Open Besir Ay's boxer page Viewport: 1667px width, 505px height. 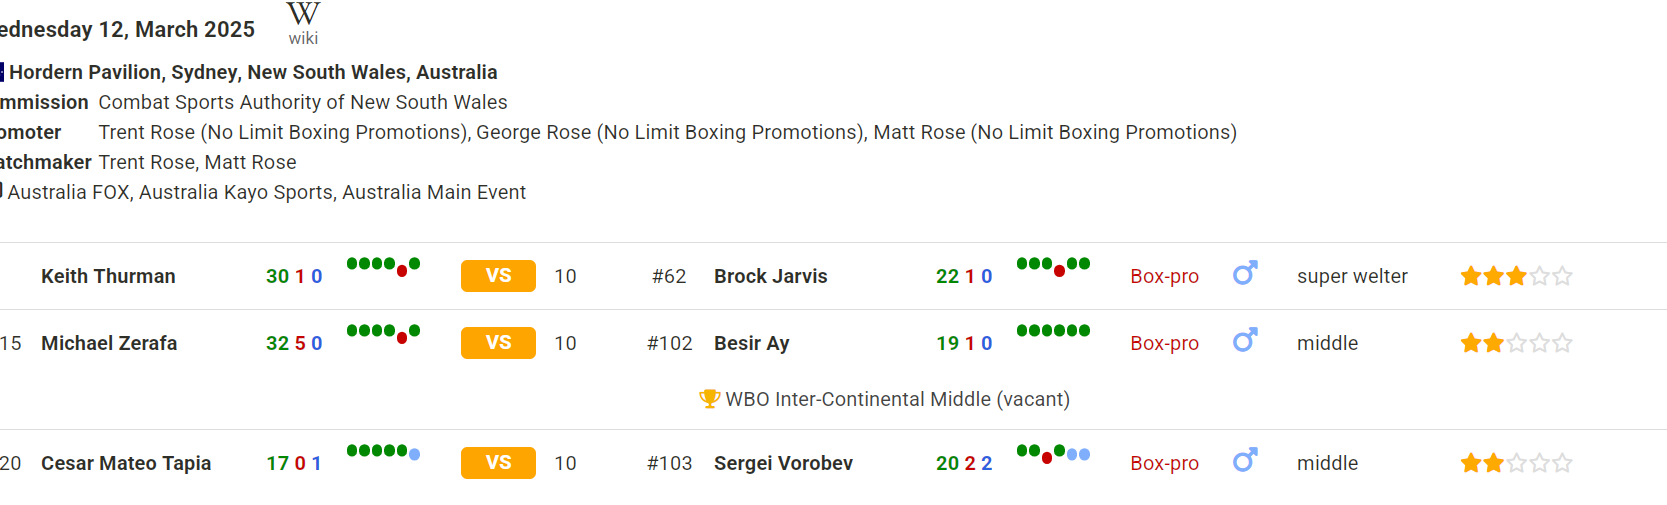tap(752, 343)
